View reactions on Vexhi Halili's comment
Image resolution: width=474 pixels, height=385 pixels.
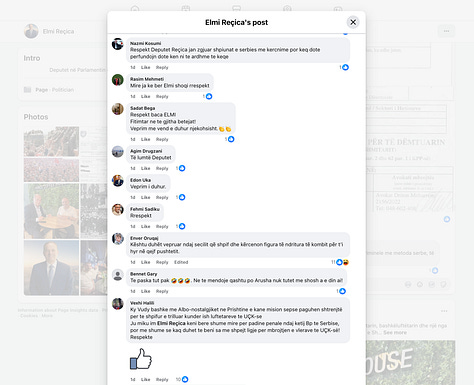[182, 379]
